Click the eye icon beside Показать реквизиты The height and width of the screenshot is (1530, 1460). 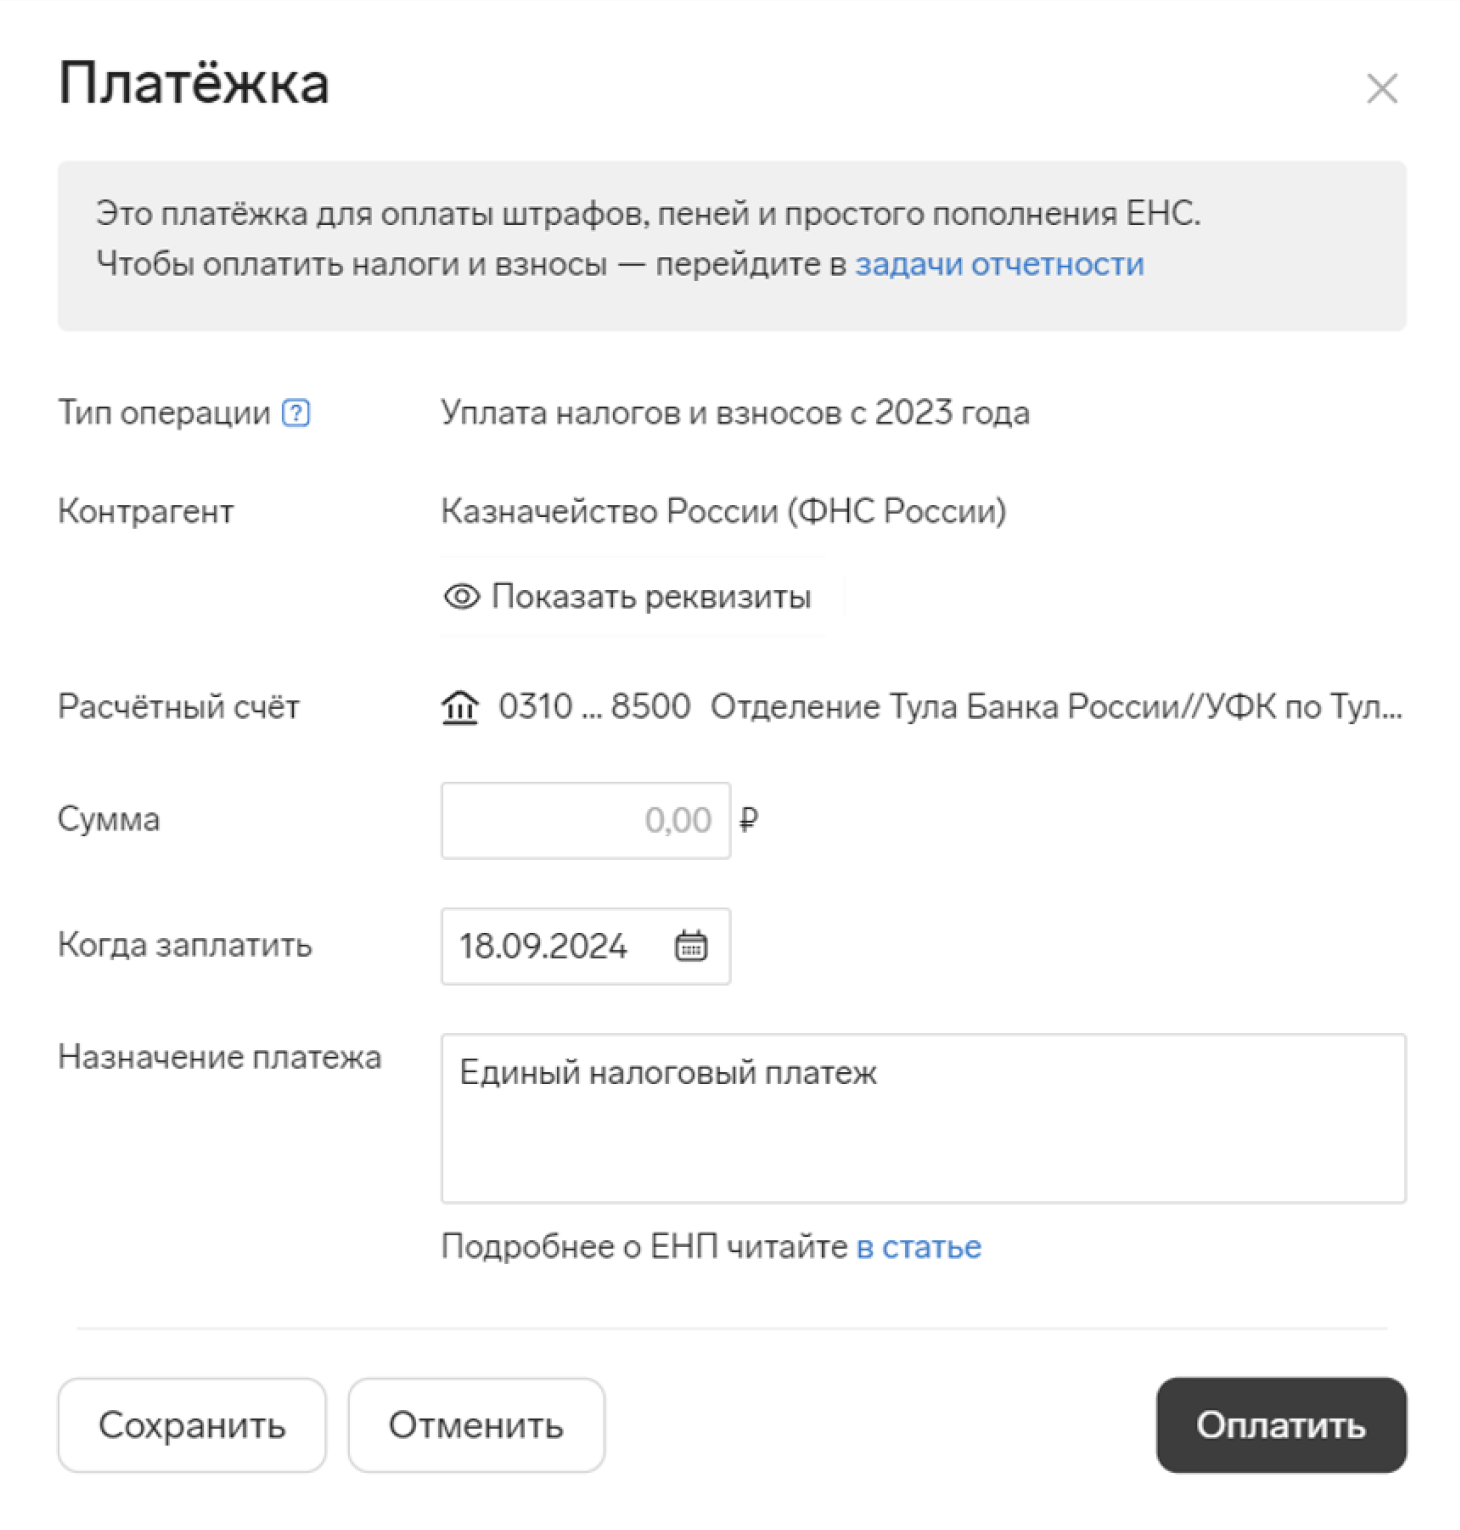pyautogui.click(x=461, y=597)
